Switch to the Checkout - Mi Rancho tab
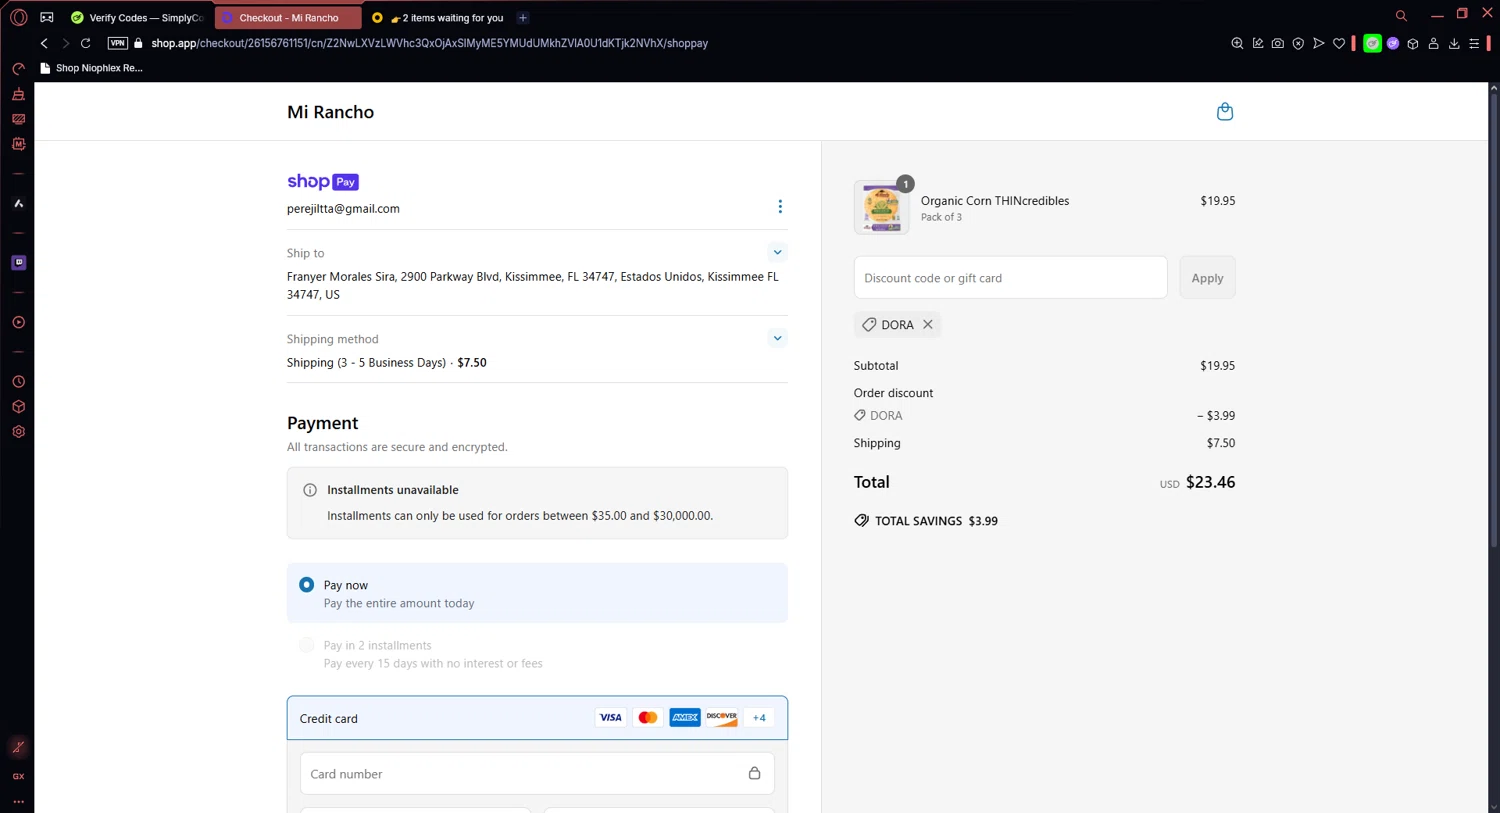Image resolution: width=1500 pixels, height=813 pixels. tap(288, 17)
